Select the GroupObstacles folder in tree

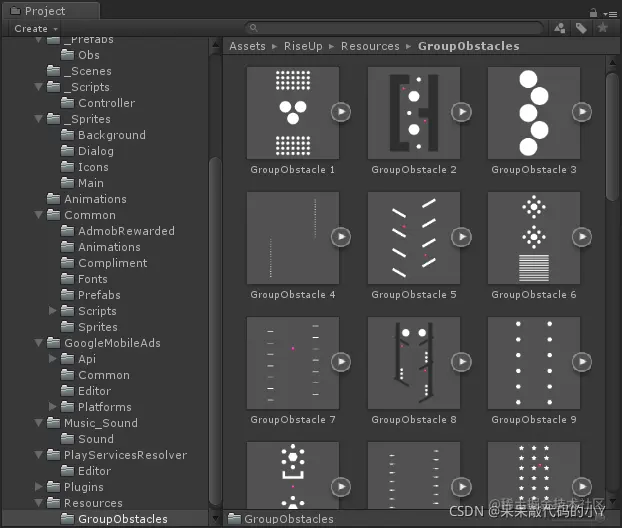point(114,519)
